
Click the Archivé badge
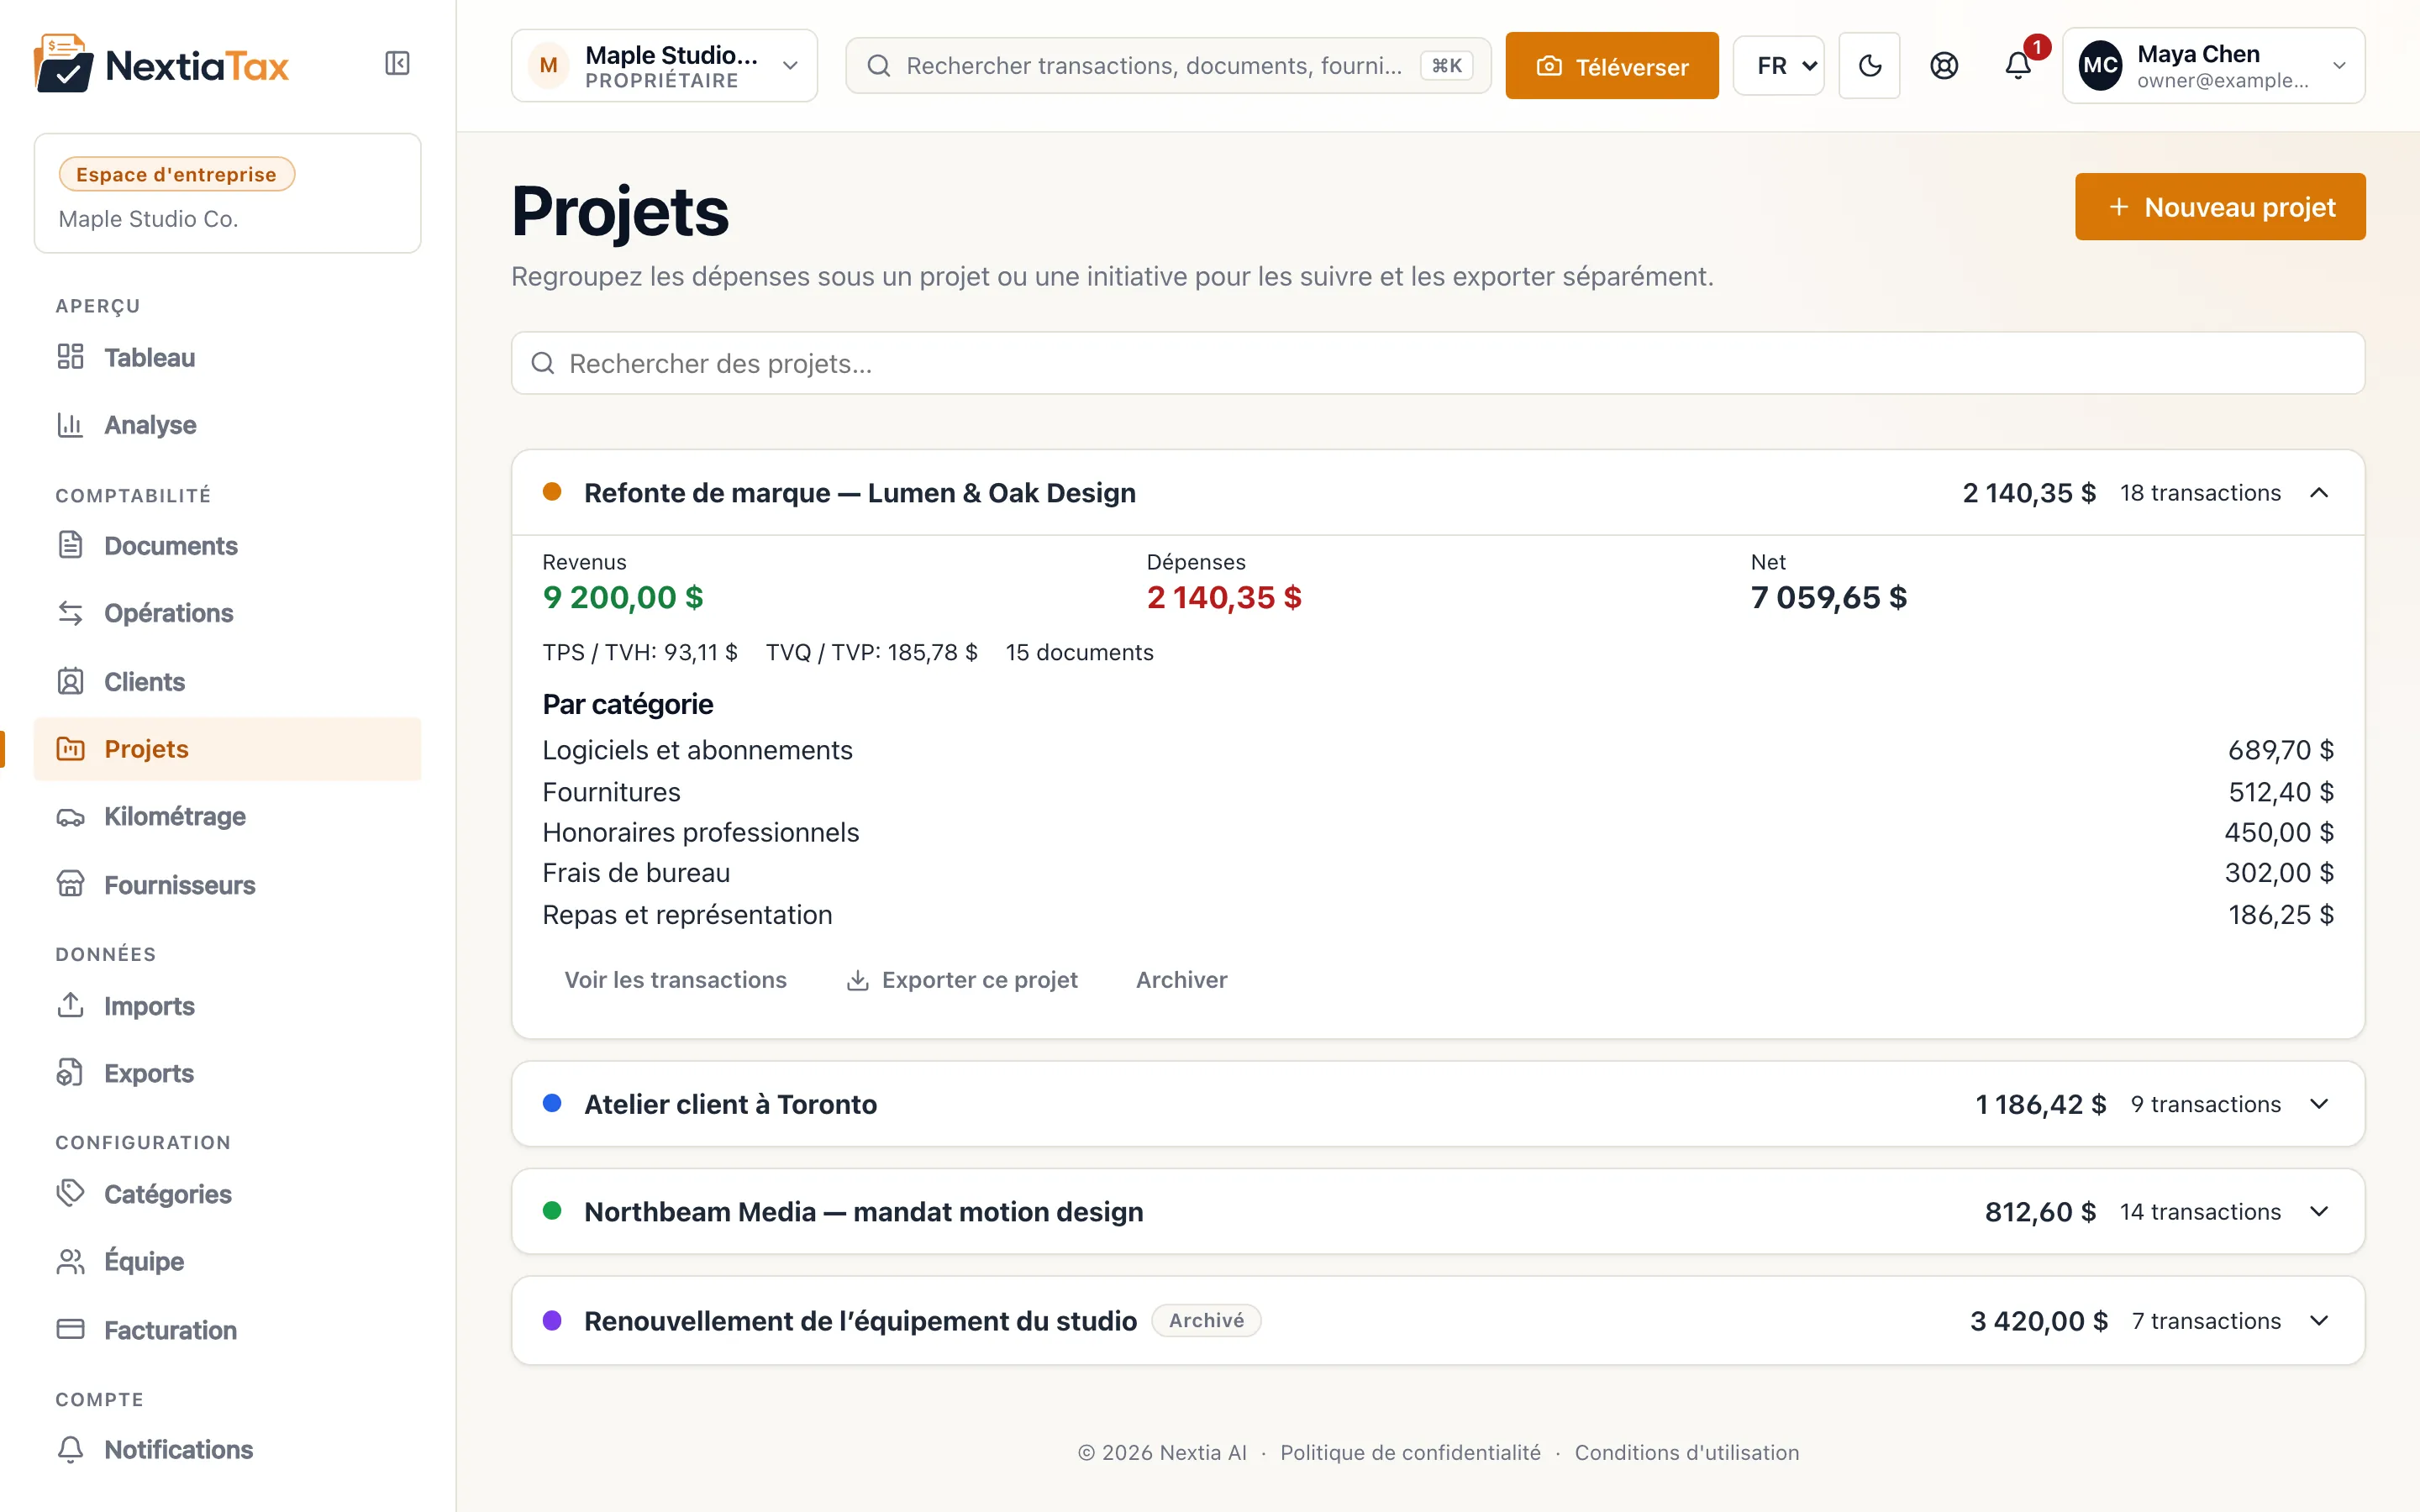1206,1320
